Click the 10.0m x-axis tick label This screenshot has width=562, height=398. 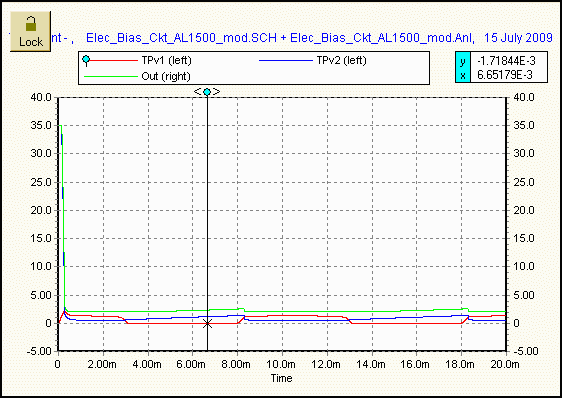[x=281, y=364]
